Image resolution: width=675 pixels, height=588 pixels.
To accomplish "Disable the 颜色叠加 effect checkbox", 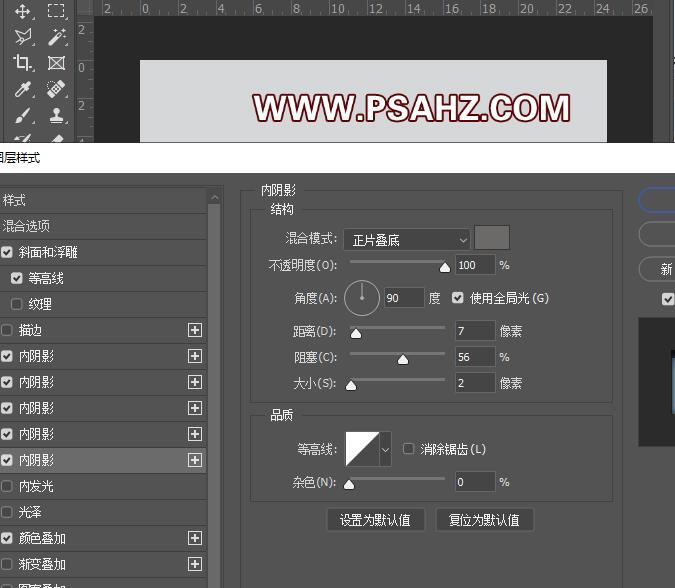I will (x=6, y=538).
